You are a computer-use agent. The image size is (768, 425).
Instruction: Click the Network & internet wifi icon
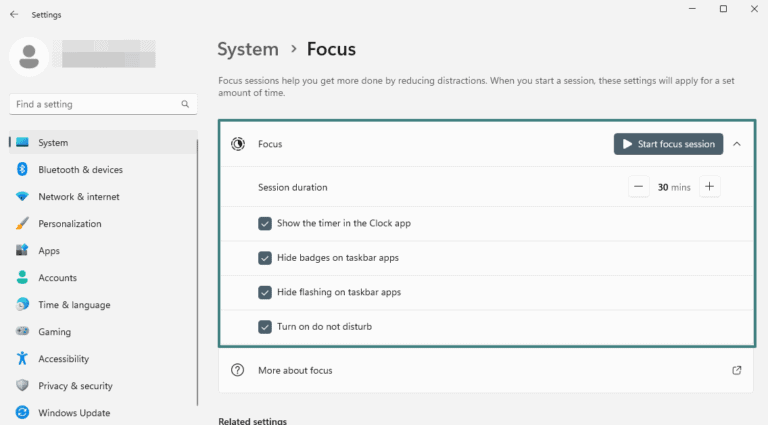pos(22,197)
